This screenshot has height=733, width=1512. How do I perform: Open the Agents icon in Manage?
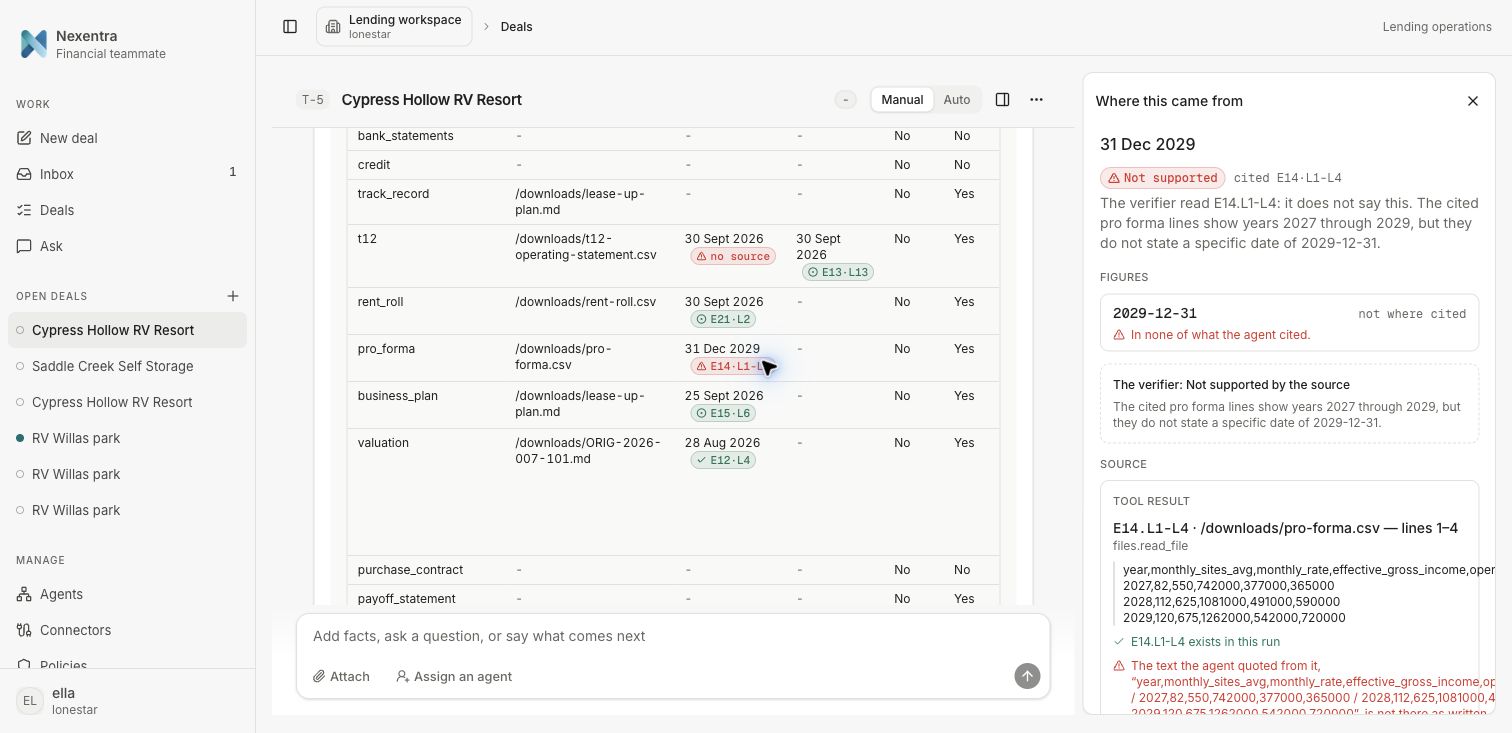[24, 594]
